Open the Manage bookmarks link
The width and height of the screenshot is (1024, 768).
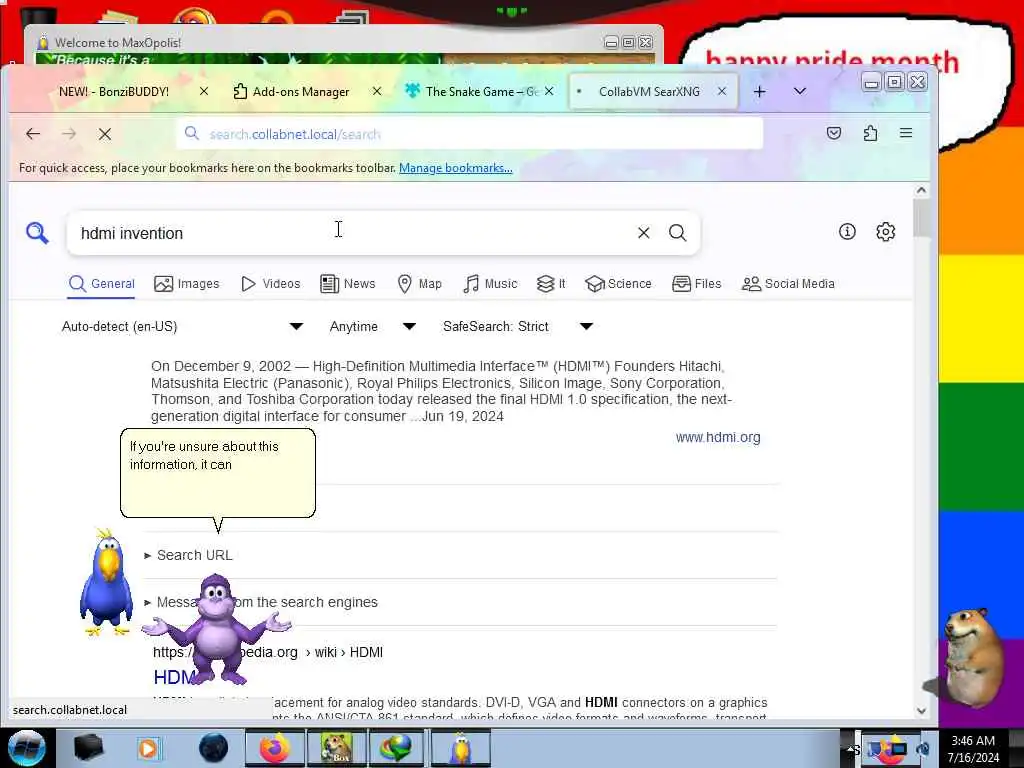tap(455, 168)
